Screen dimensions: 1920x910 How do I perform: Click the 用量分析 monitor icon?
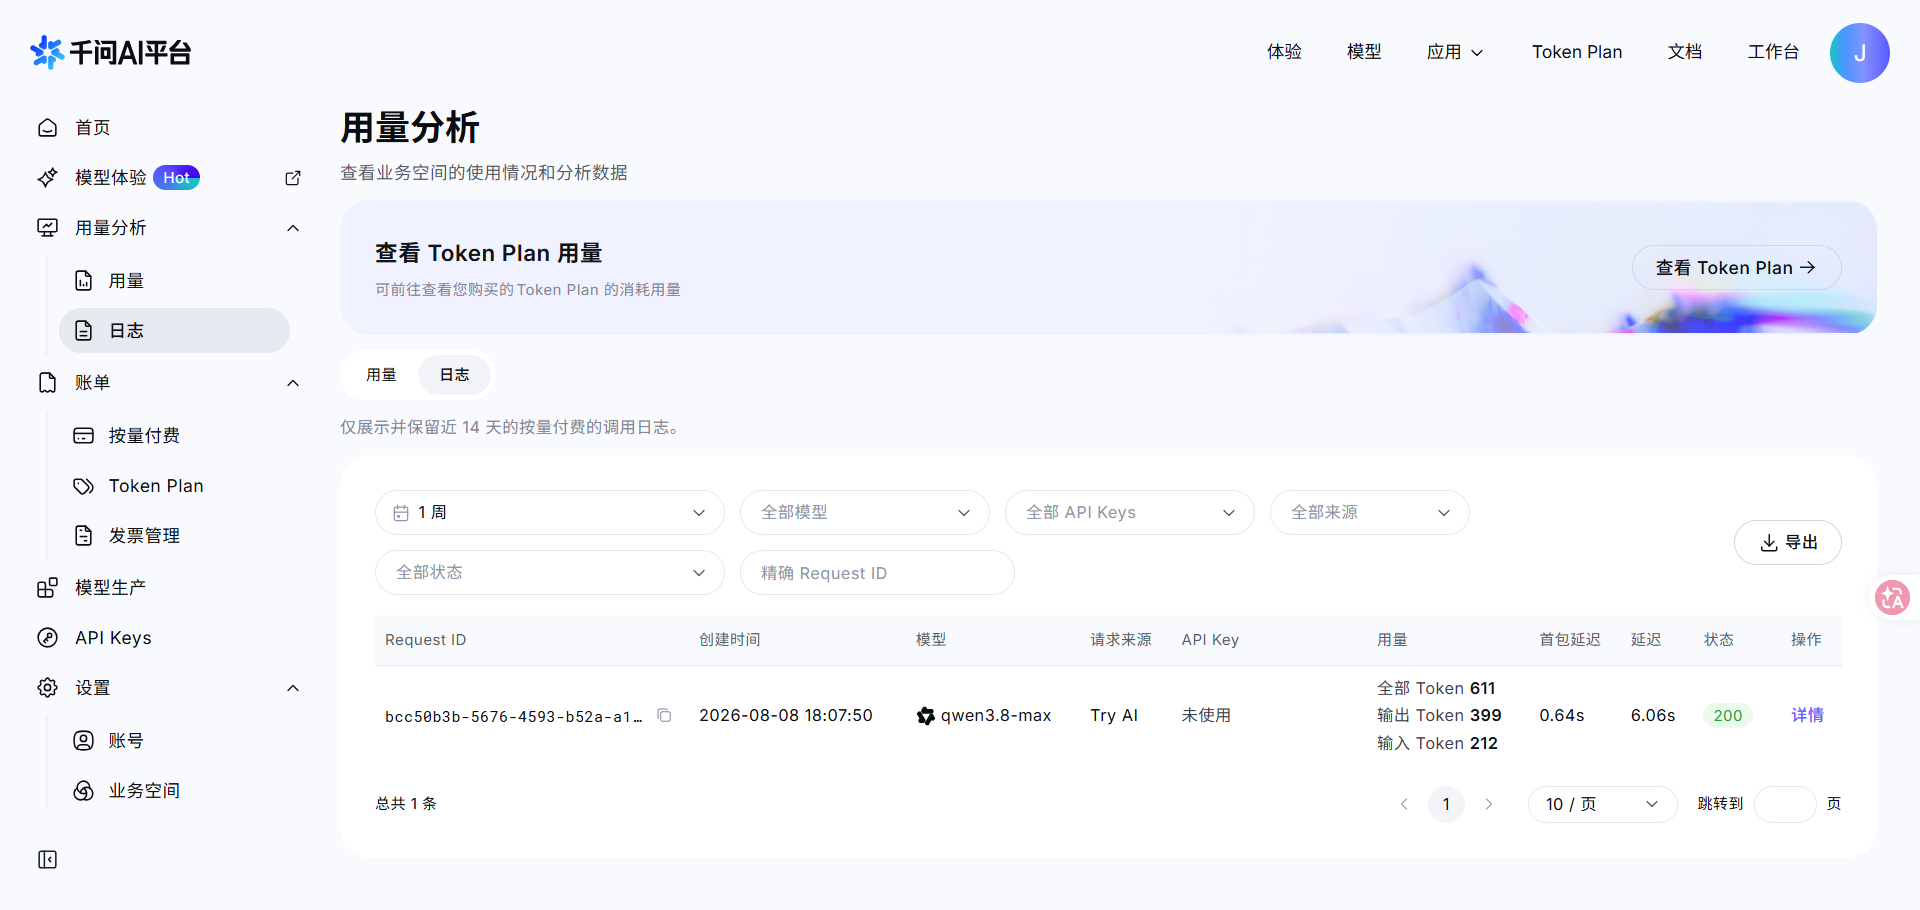point(47,228)
